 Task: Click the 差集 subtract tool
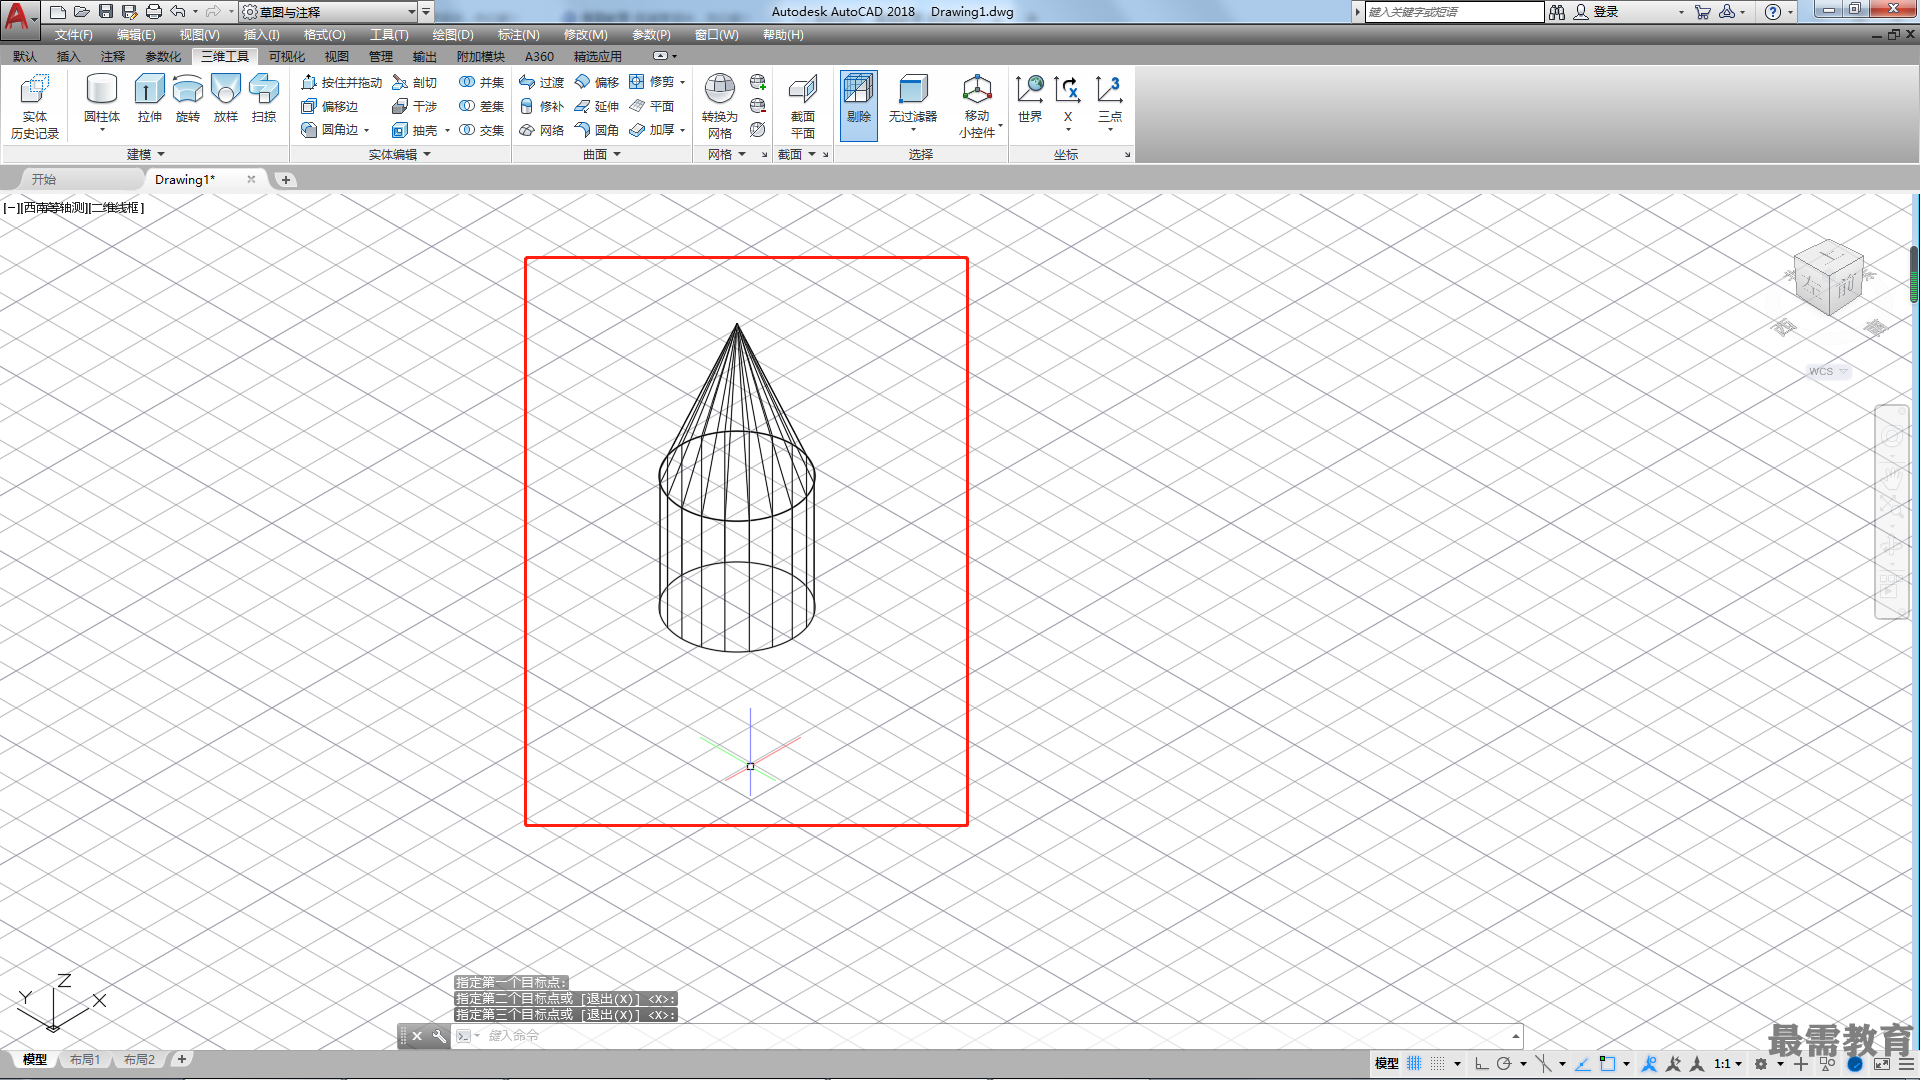point(481,106)
